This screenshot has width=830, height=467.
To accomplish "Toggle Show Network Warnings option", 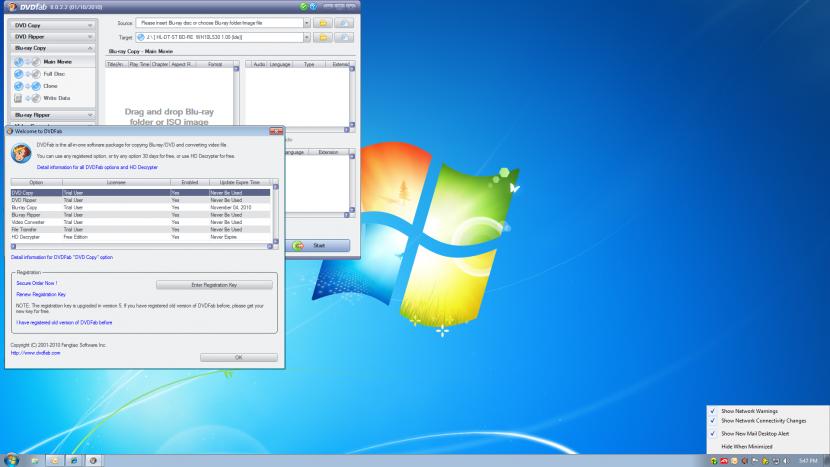I will [768, 411].
